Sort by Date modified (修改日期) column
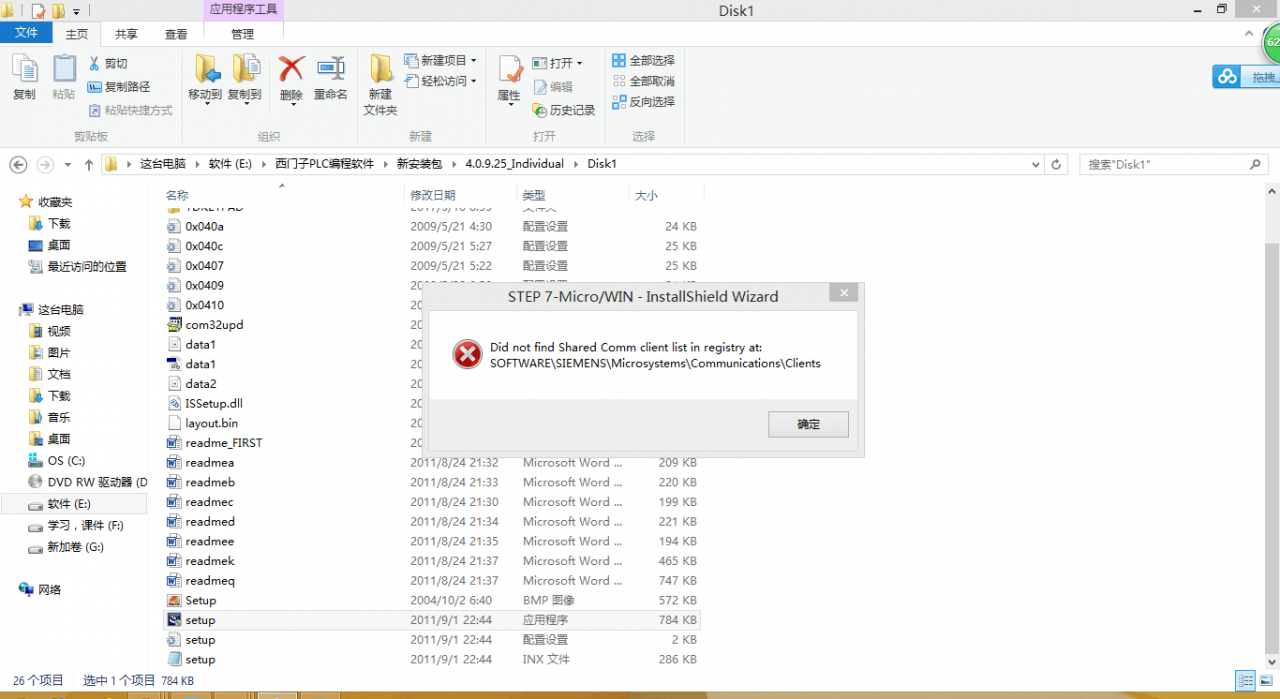Screen dimensions: 1280x699 click(x=433, y=195)
